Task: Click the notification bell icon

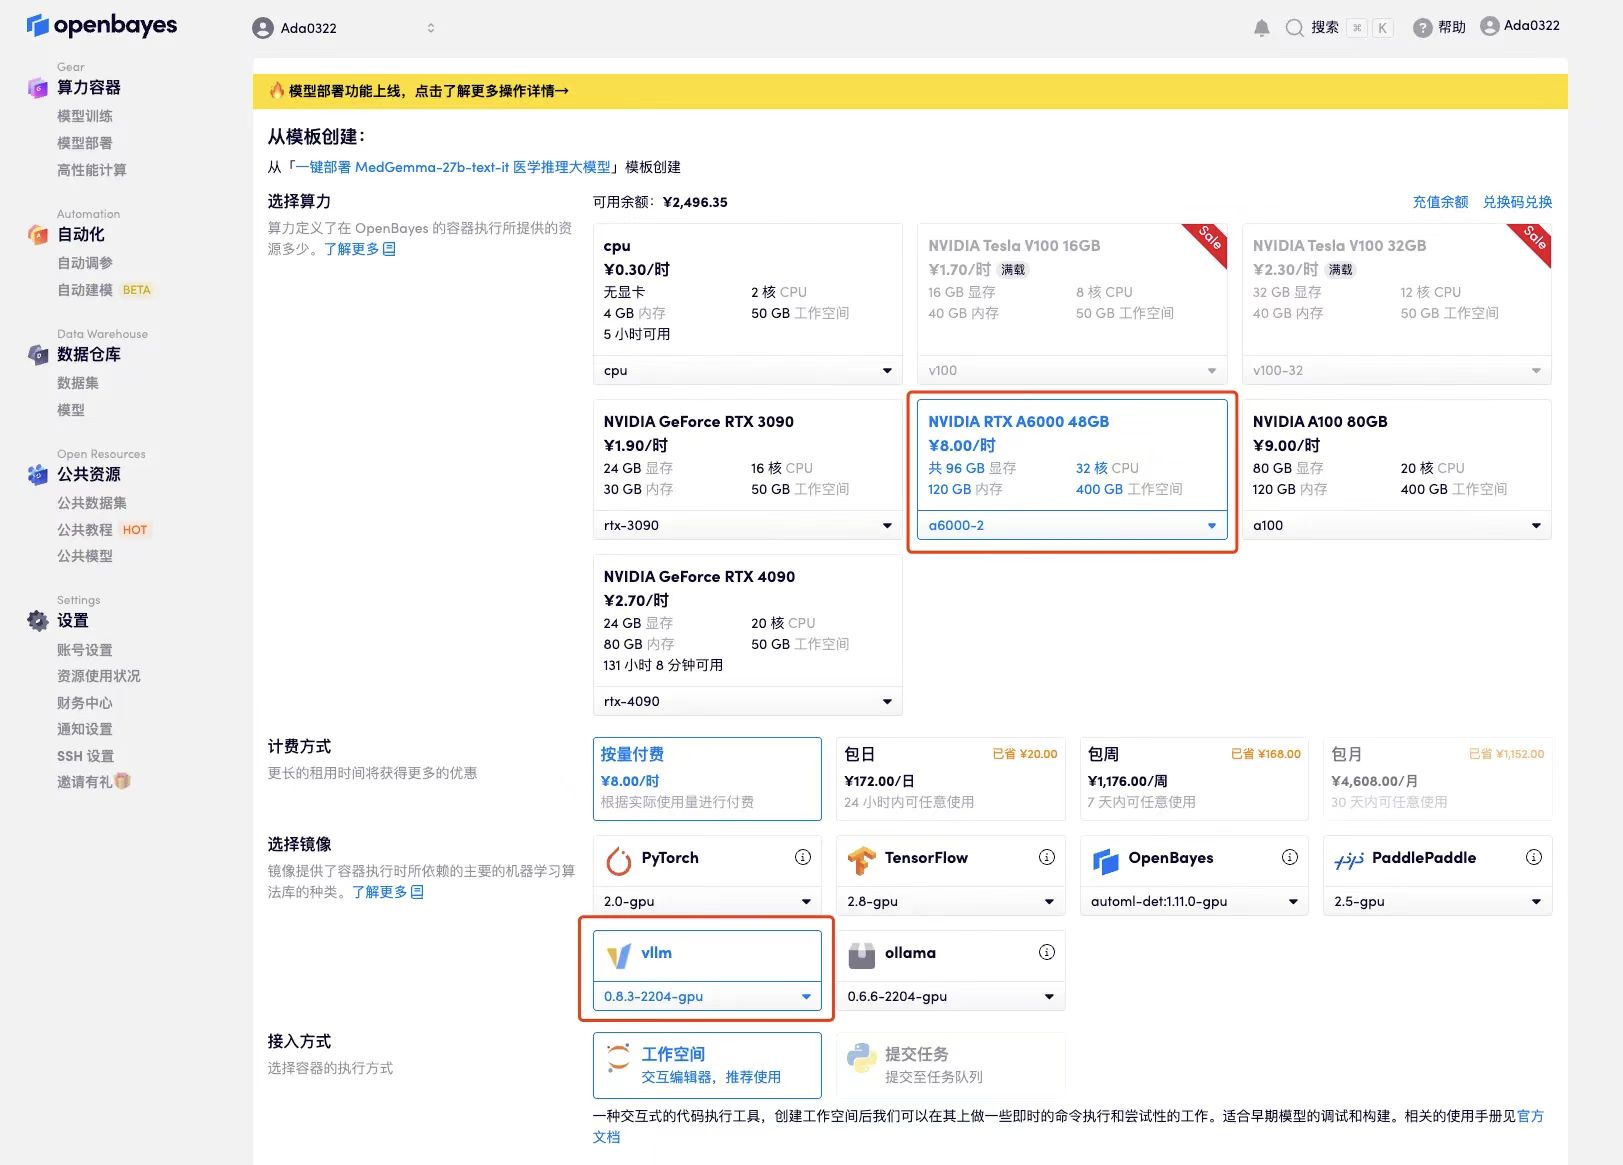Action: [1261, 28]
